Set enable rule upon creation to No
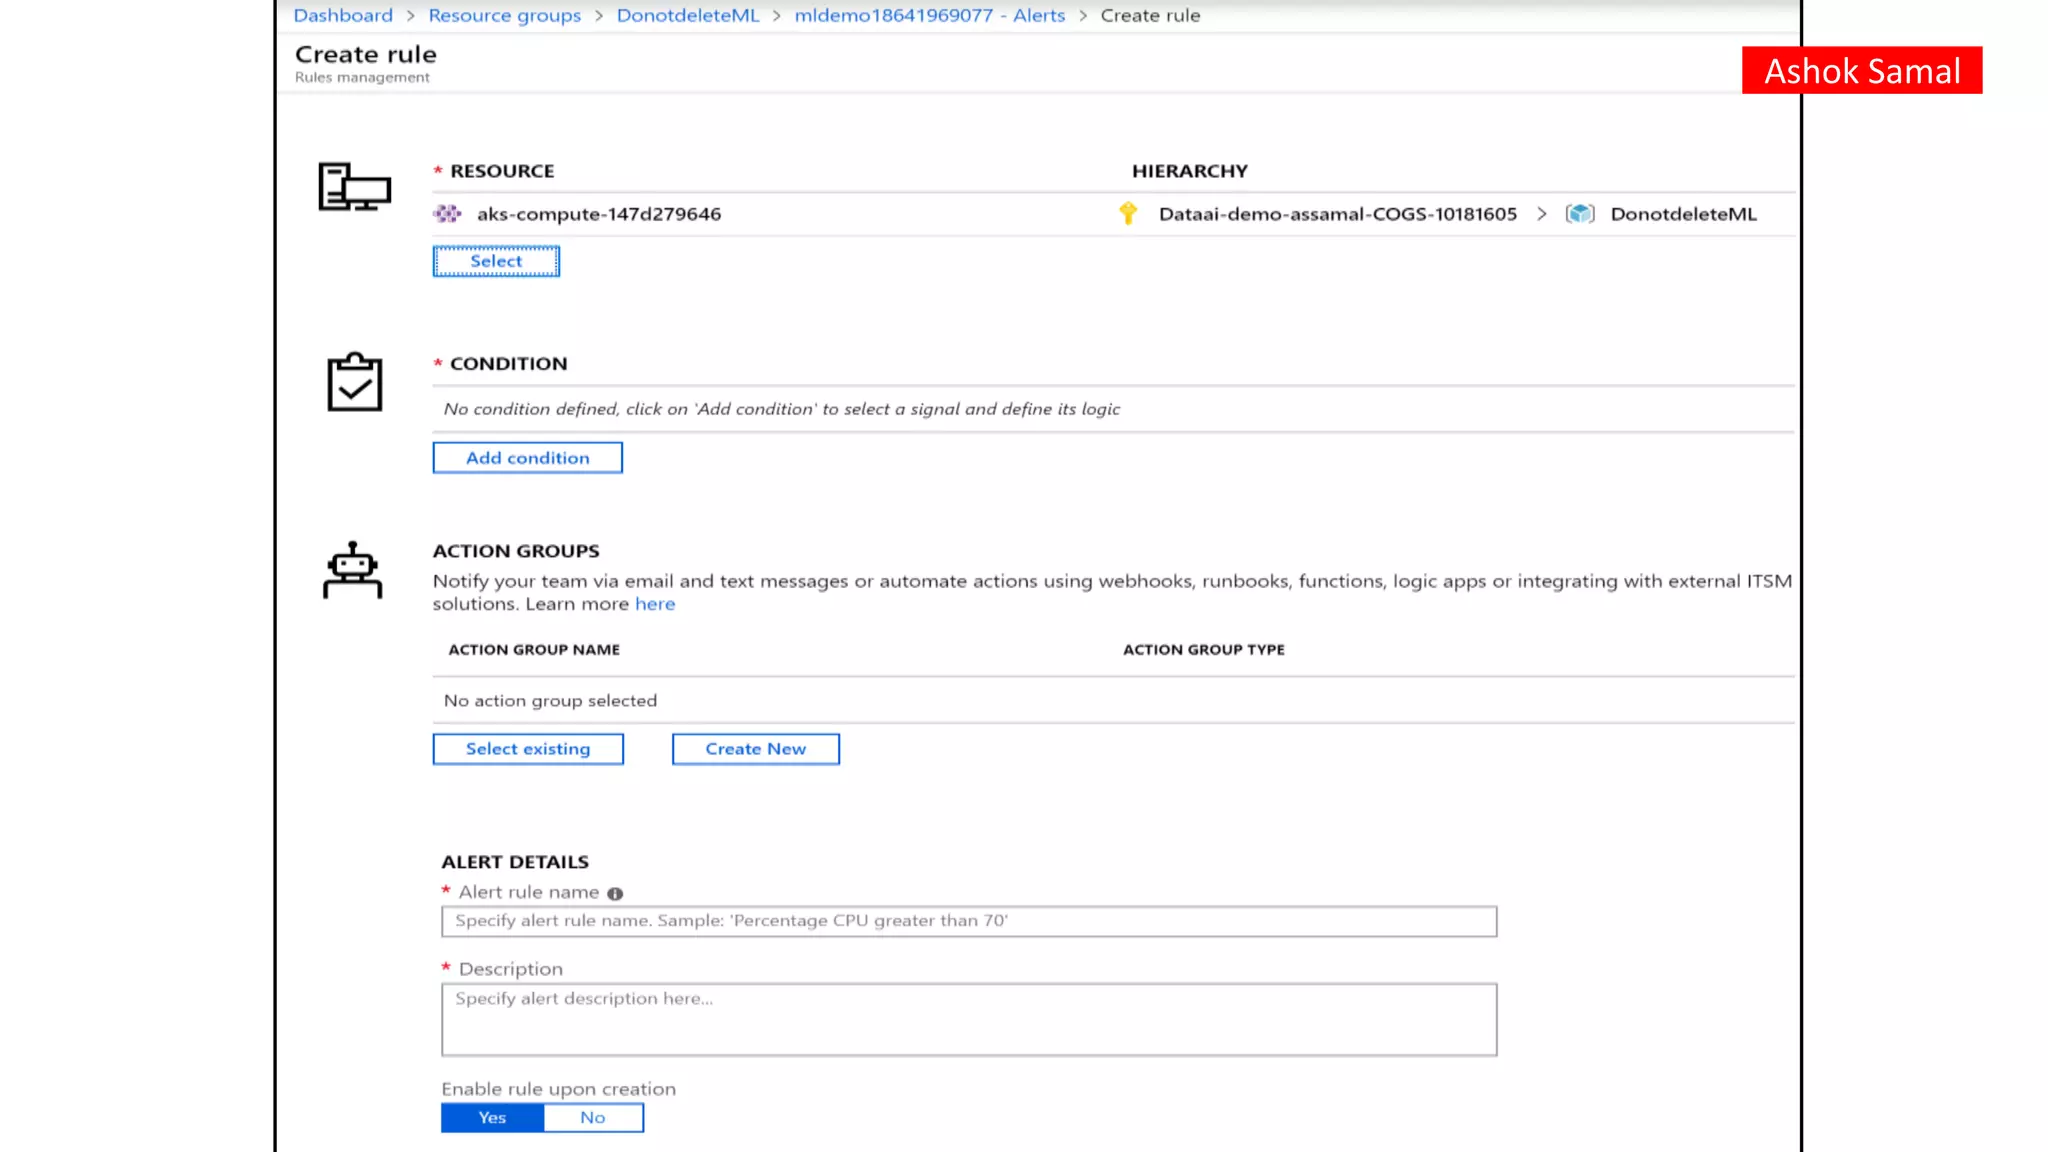2048x1152 pixels. (593, 1118)
